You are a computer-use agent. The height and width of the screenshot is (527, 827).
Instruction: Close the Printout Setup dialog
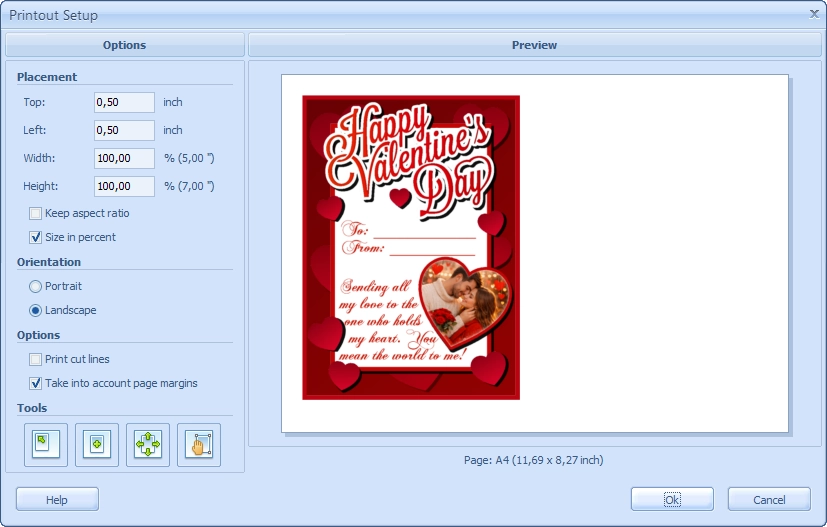coord(812,14)
